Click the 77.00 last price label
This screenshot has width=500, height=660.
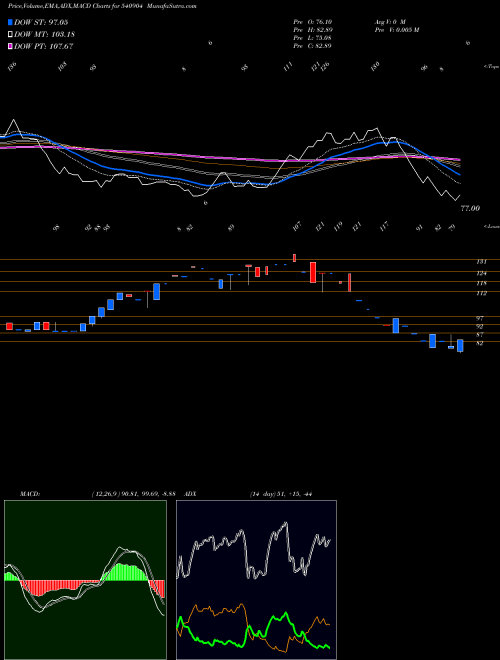[470, 208]
